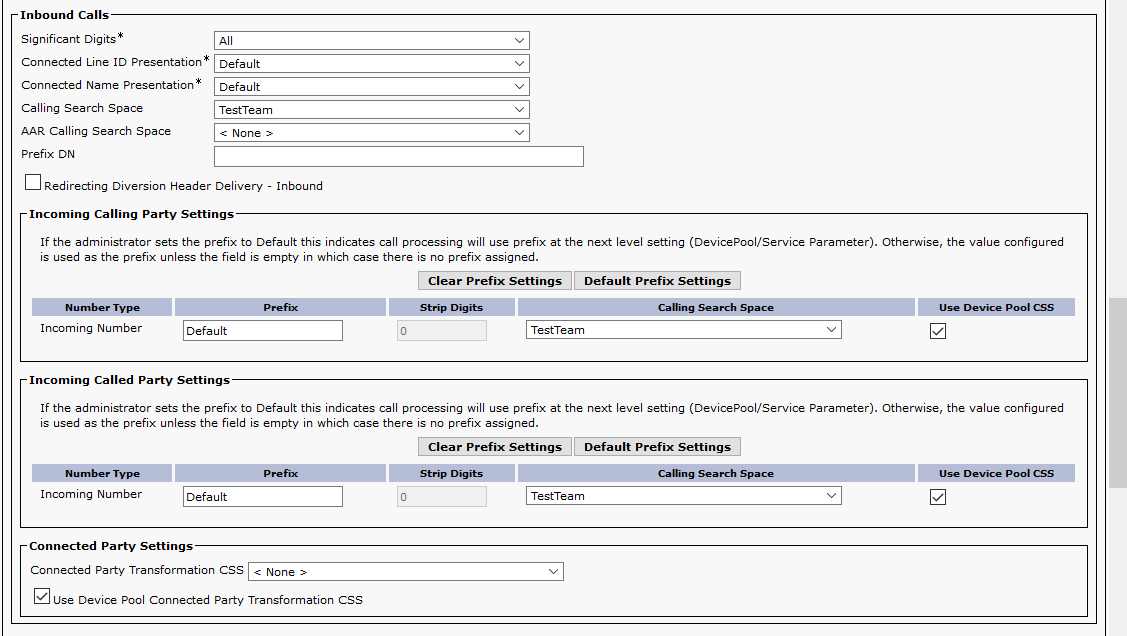This screenshot has width=1127, height=636.
Task: Open Calling Party Calling Search Space dropdown
Action: point(683,330)
